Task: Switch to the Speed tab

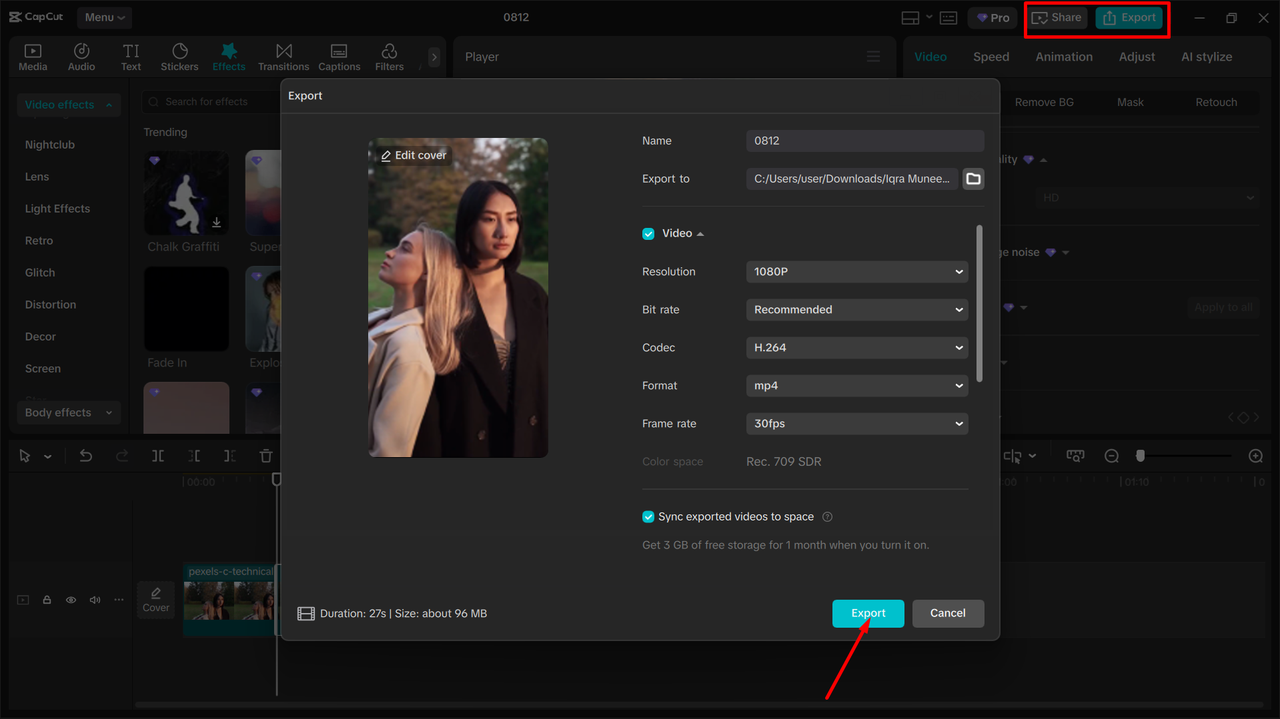Action: [x=991, y=57]
